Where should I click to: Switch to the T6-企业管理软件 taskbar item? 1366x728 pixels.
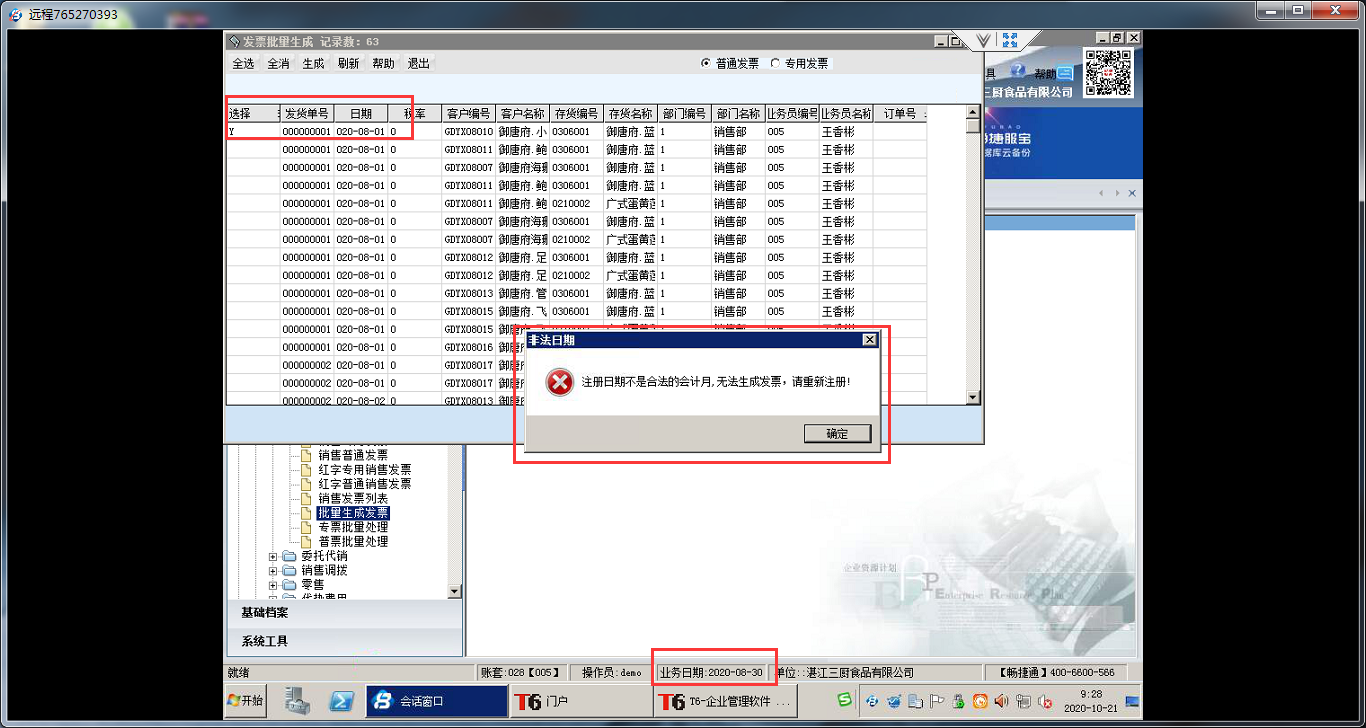(724, 701)
